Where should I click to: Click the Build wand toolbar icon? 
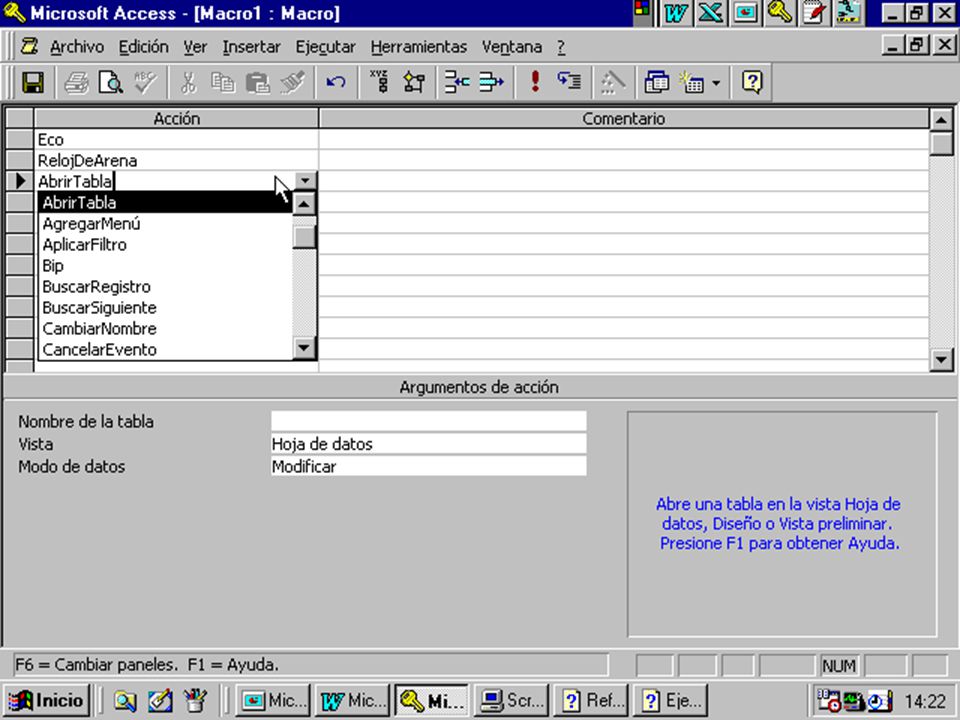coord(613,82)
